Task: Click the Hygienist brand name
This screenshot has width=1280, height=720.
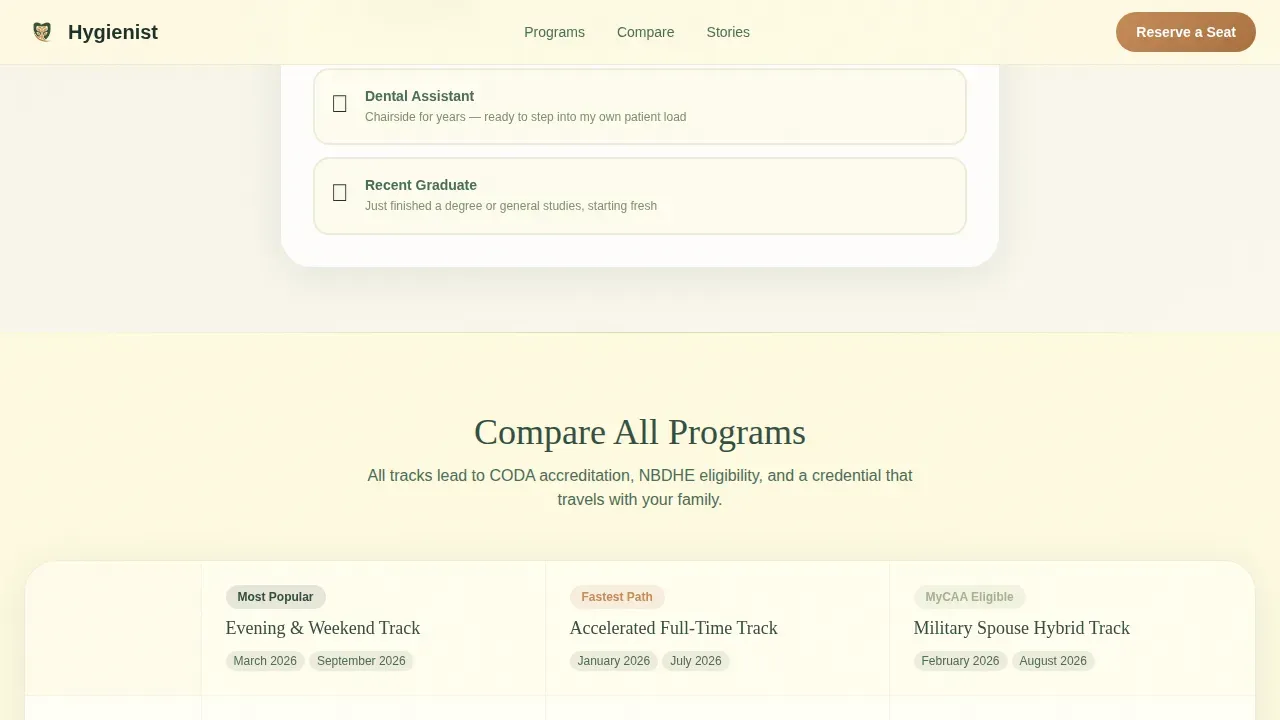Action: pos(113,32)
